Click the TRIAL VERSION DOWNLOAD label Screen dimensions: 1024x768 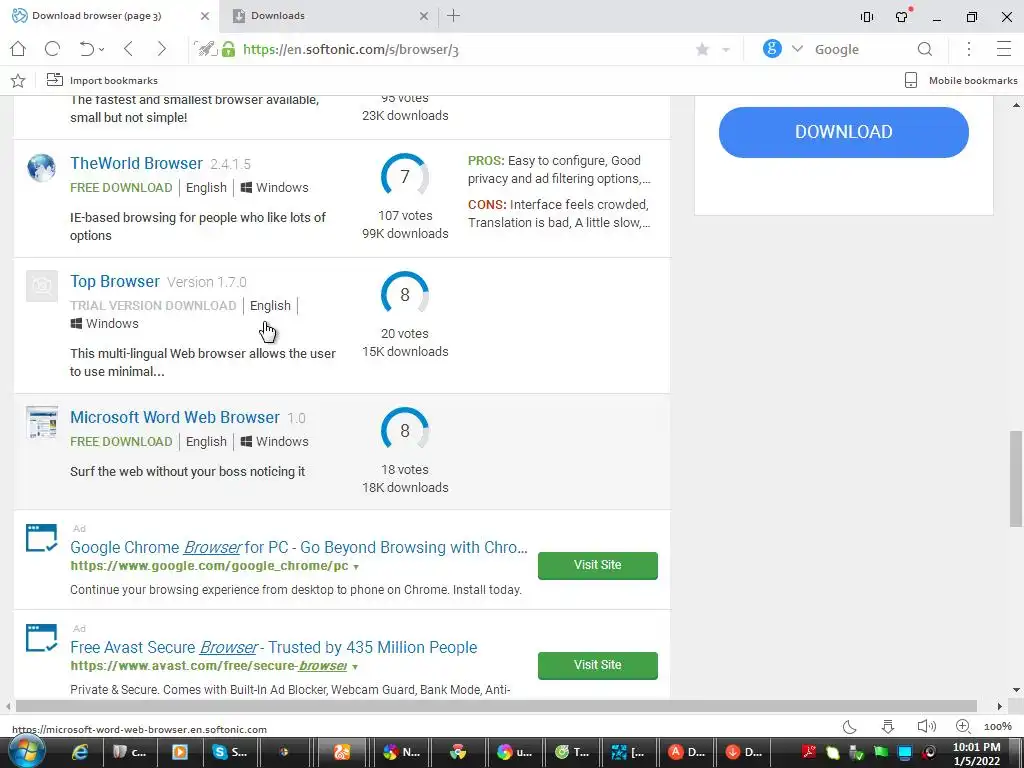[x=153, y=306]
